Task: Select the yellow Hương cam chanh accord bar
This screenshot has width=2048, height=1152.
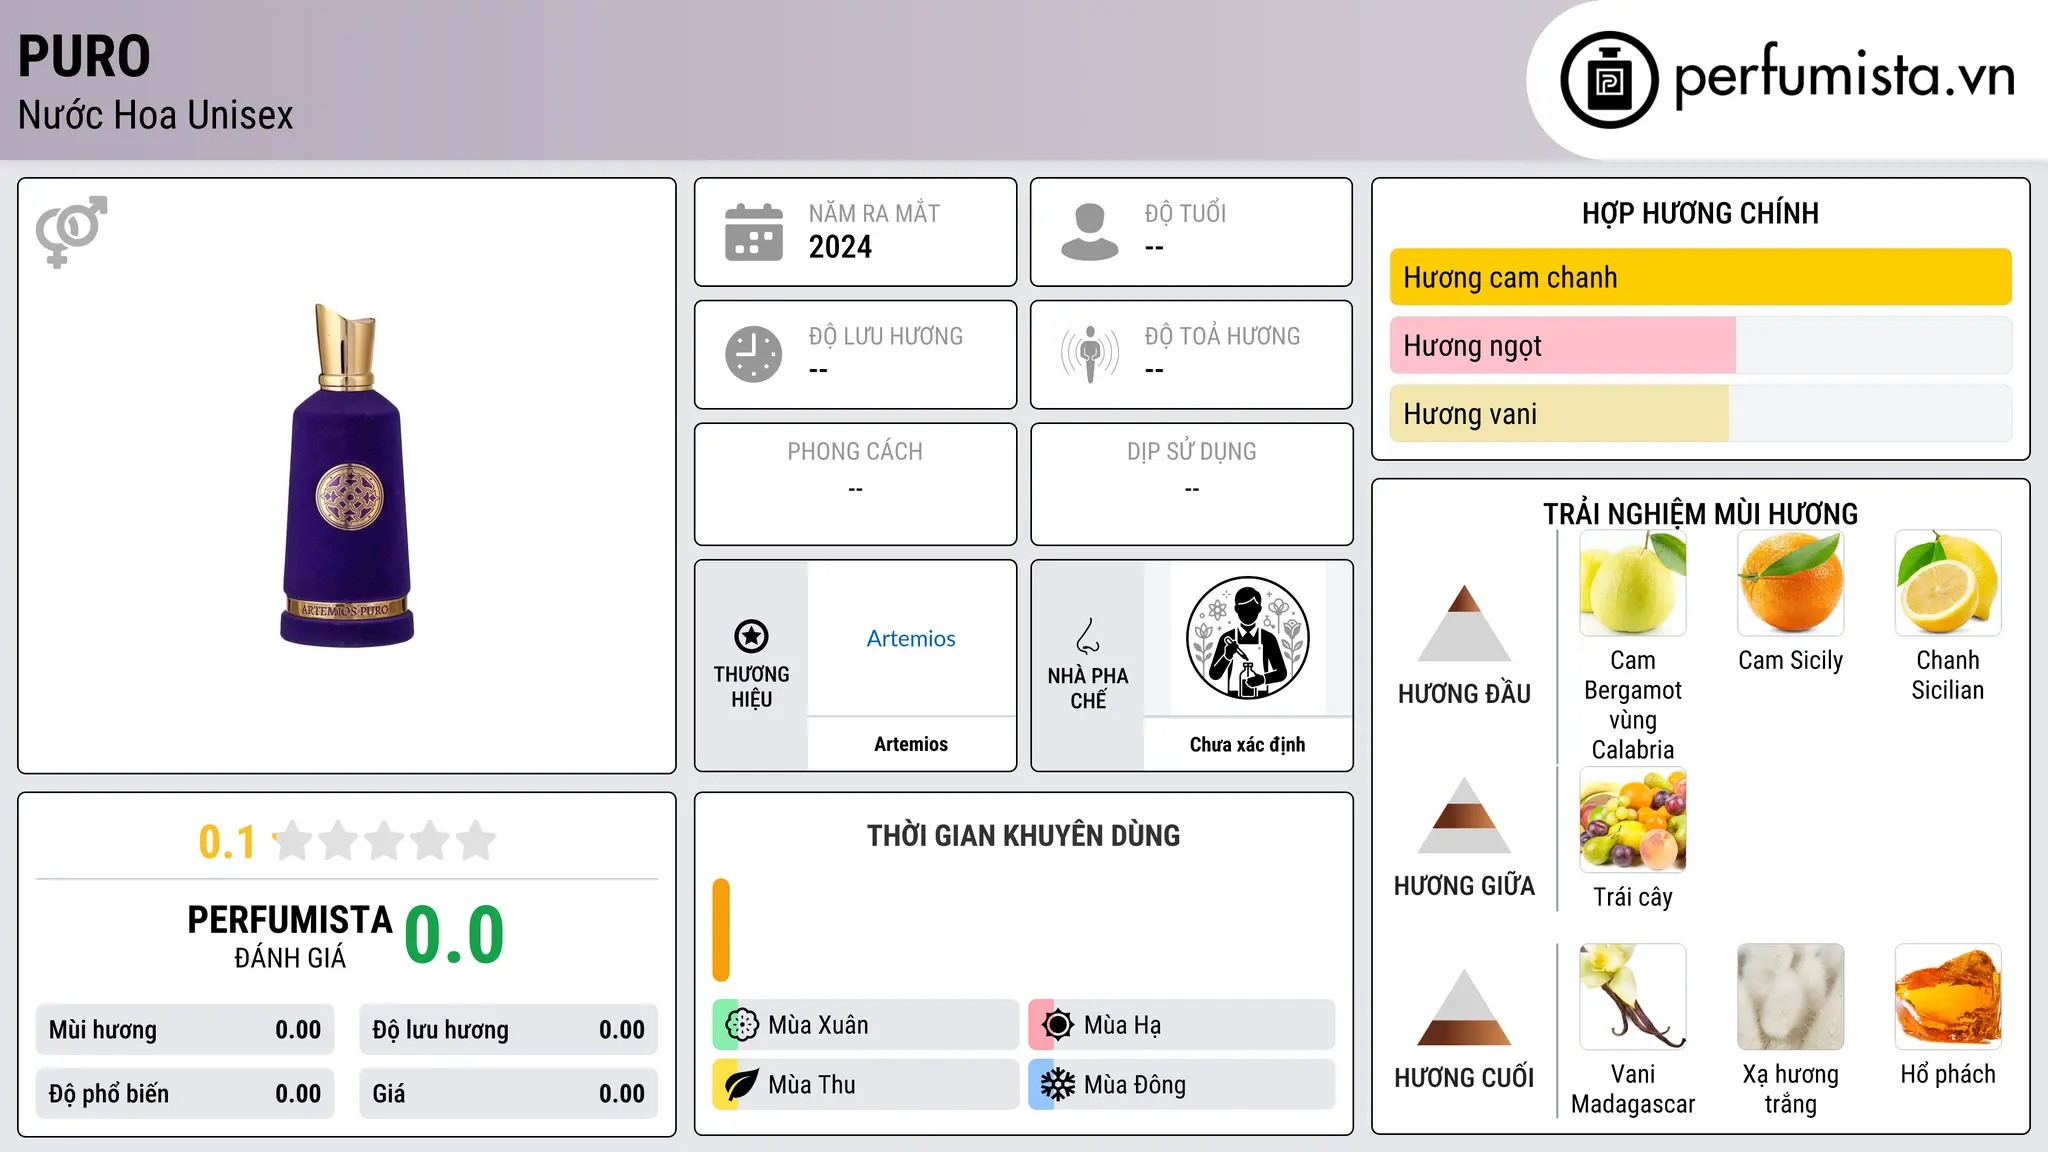Action: point(1701,277)
